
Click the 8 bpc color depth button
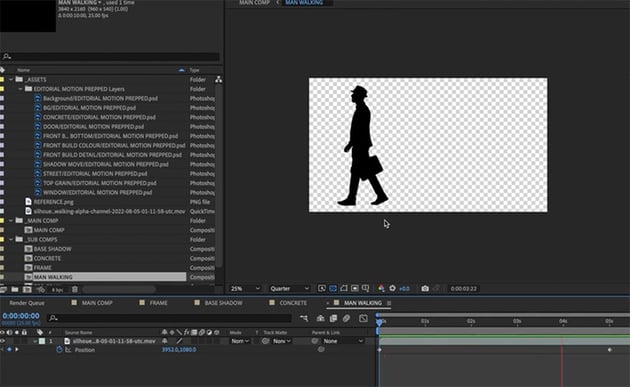point(57,289)
